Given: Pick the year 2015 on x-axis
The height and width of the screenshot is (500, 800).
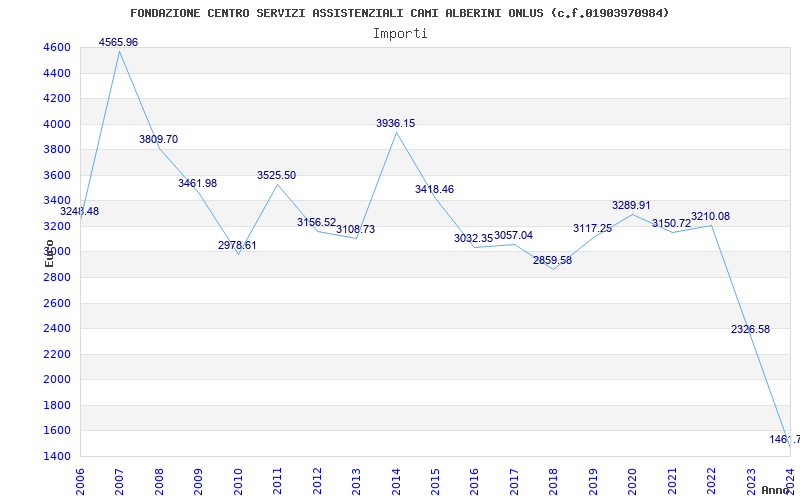Looking at the screenshot, I should coord(435,482).
